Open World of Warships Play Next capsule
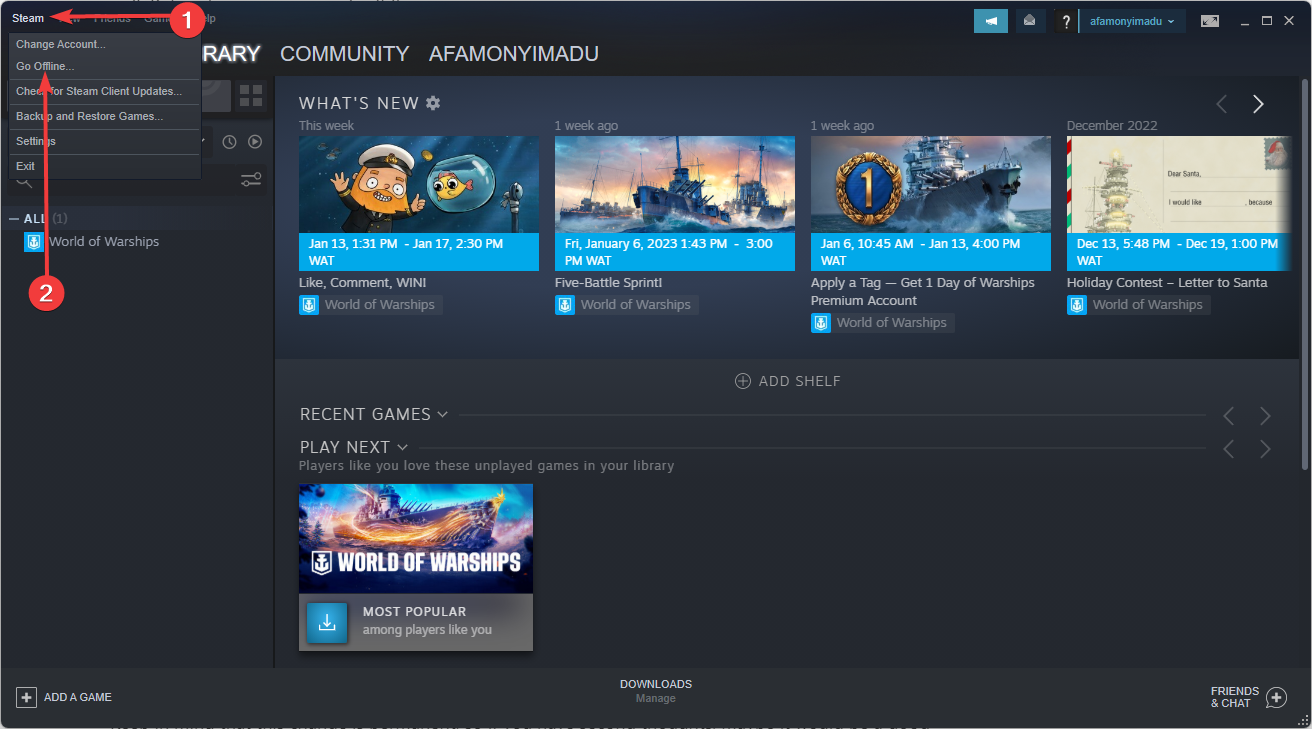 pos(416,539)
